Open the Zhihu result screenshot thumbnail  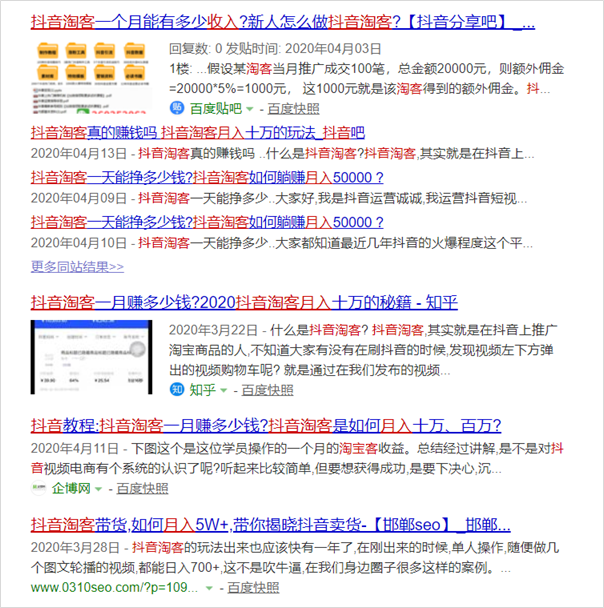[x=91, y=357]
